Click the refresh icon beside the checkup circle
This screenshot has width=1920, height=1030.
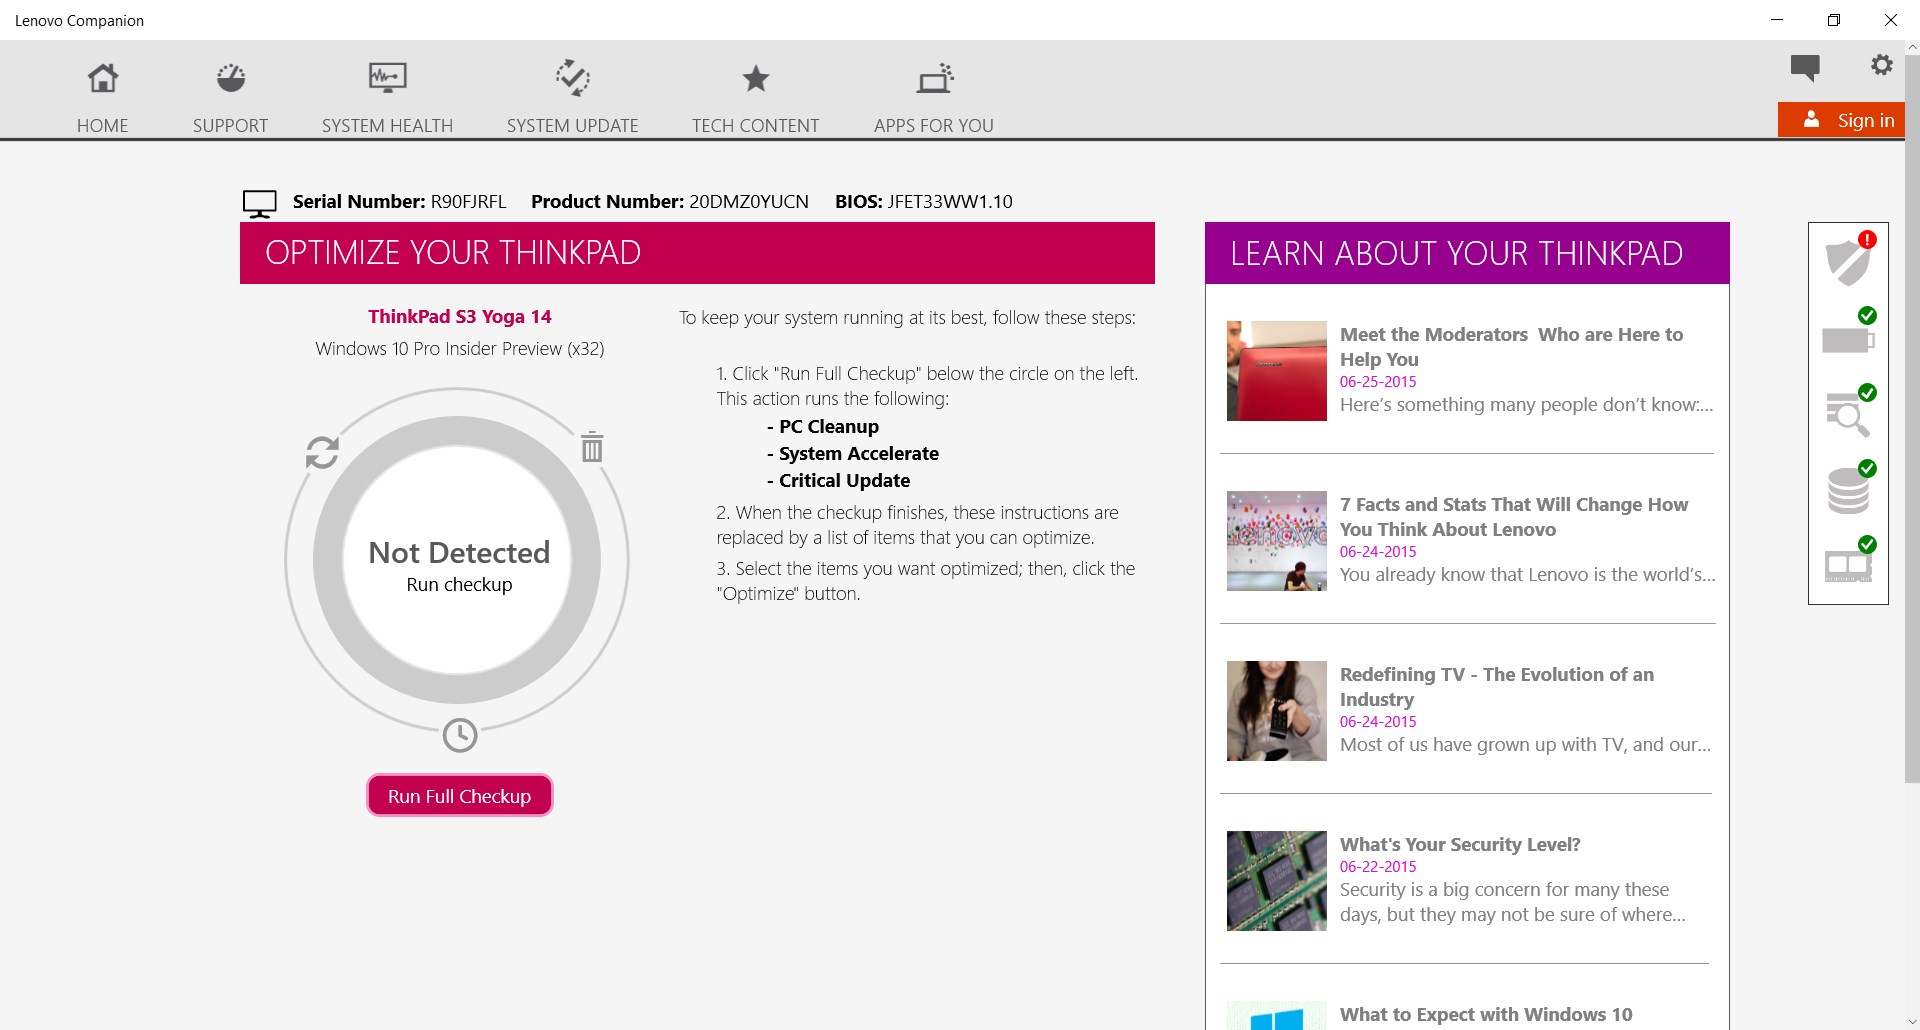322,453
